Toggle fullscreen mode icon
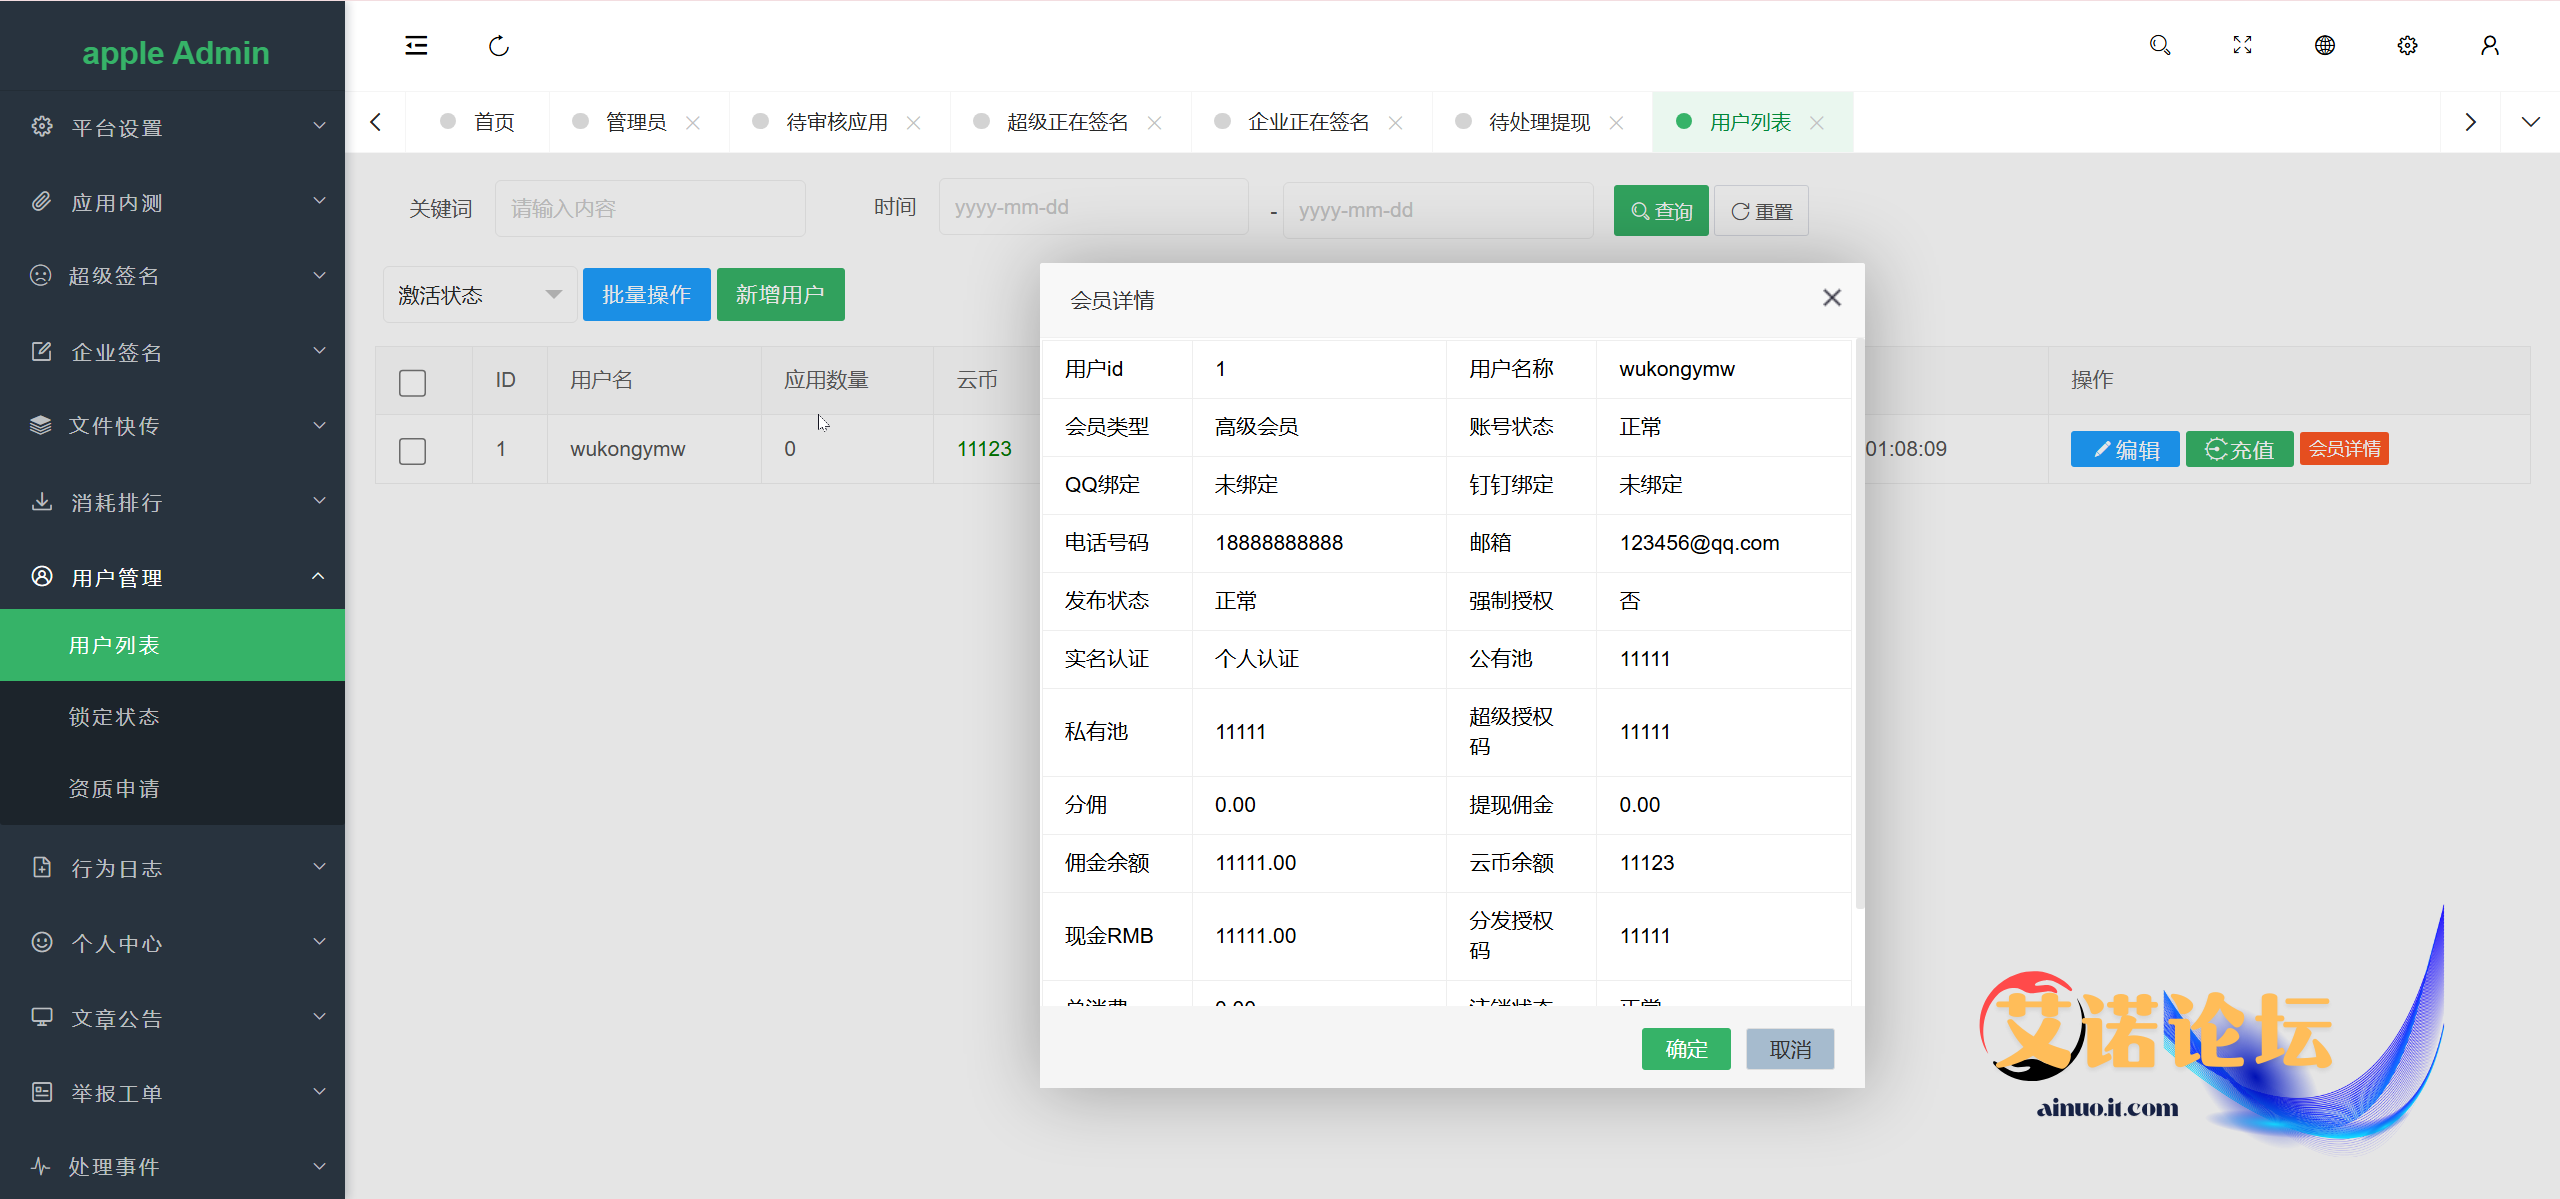The height and width of the screenshot is (1199, 2560). (x=2242, y=46)
